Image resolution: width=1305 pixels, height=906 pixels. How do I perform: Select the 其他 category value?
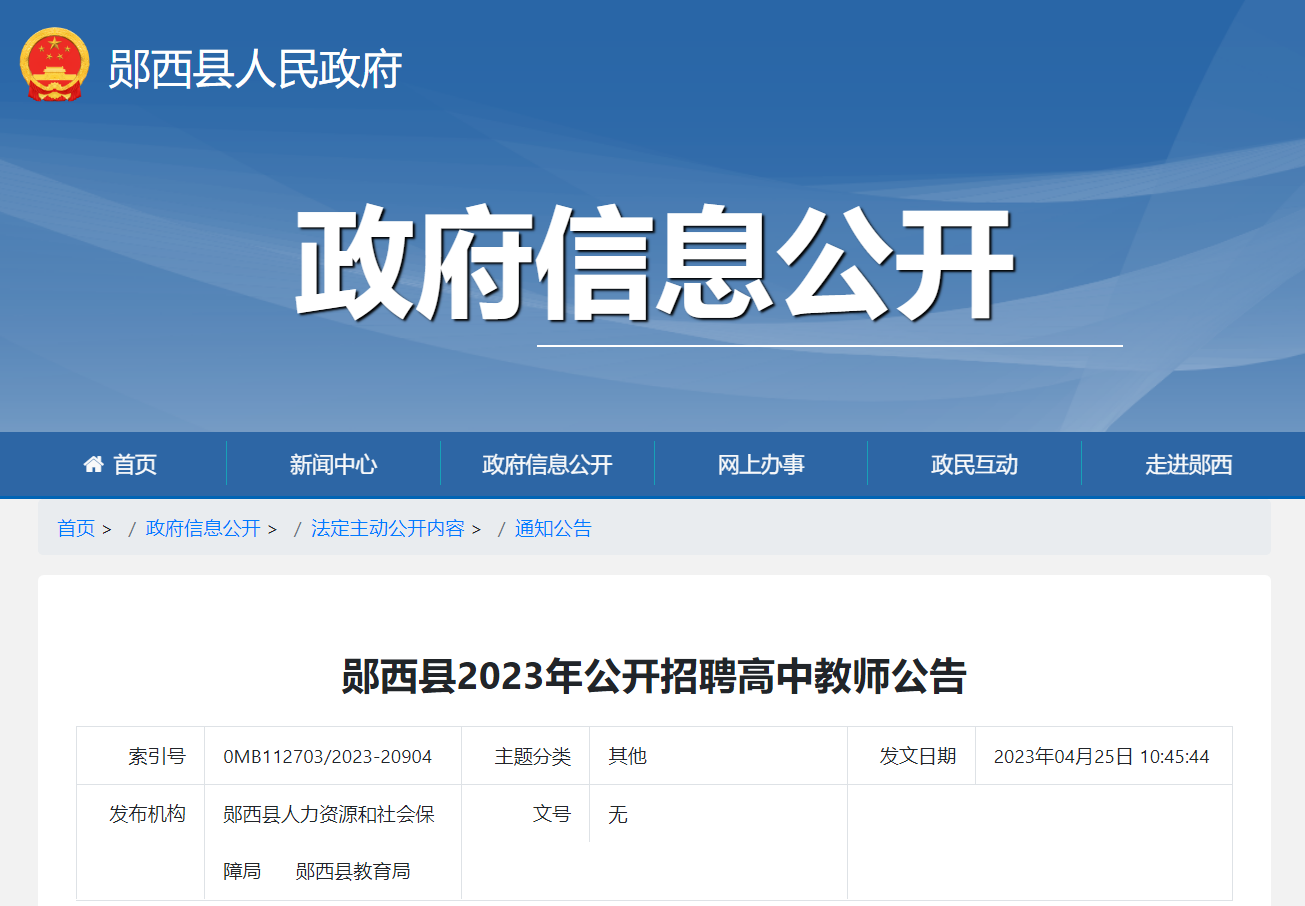(627, 756)
